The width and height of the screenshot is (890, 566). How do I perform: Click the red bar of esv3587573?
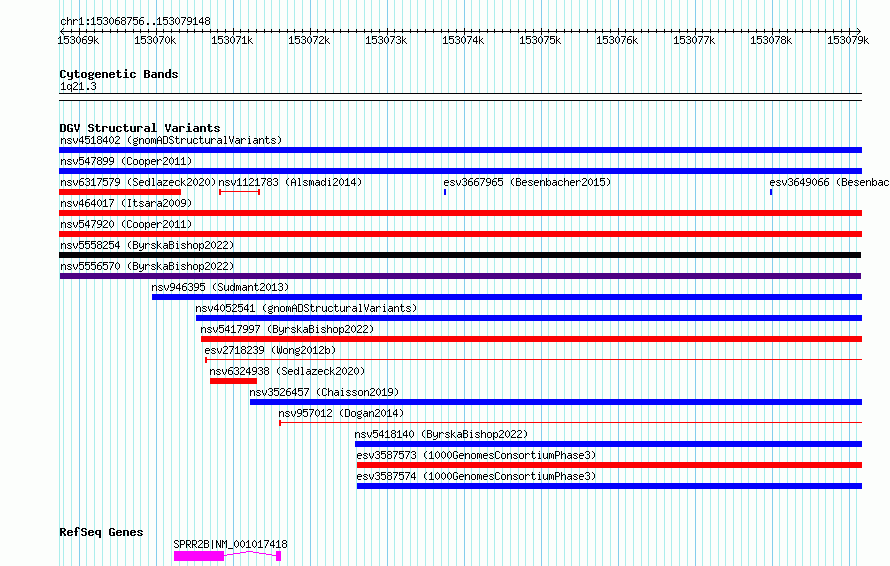pyautogui.click(x=610, y=465)
